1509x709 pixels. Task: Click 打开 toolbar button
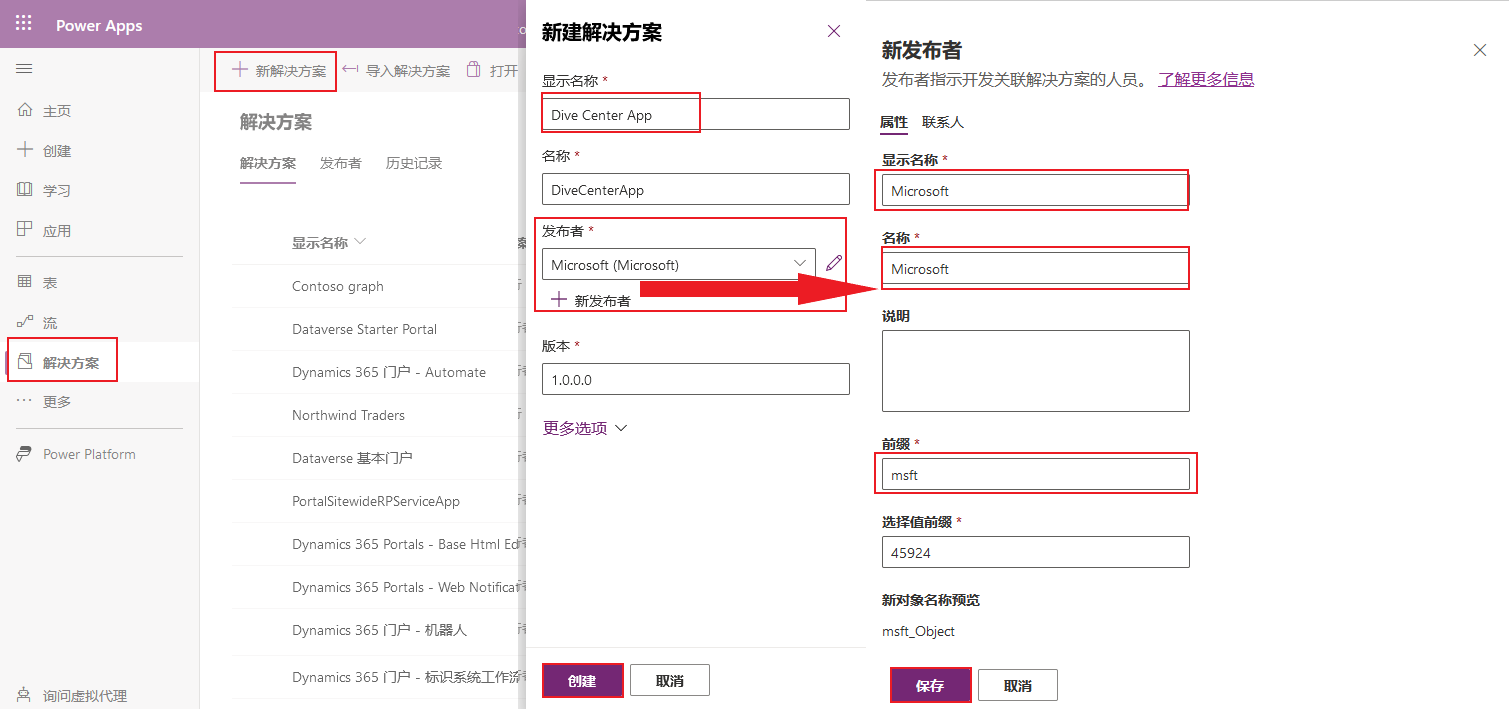492,71
